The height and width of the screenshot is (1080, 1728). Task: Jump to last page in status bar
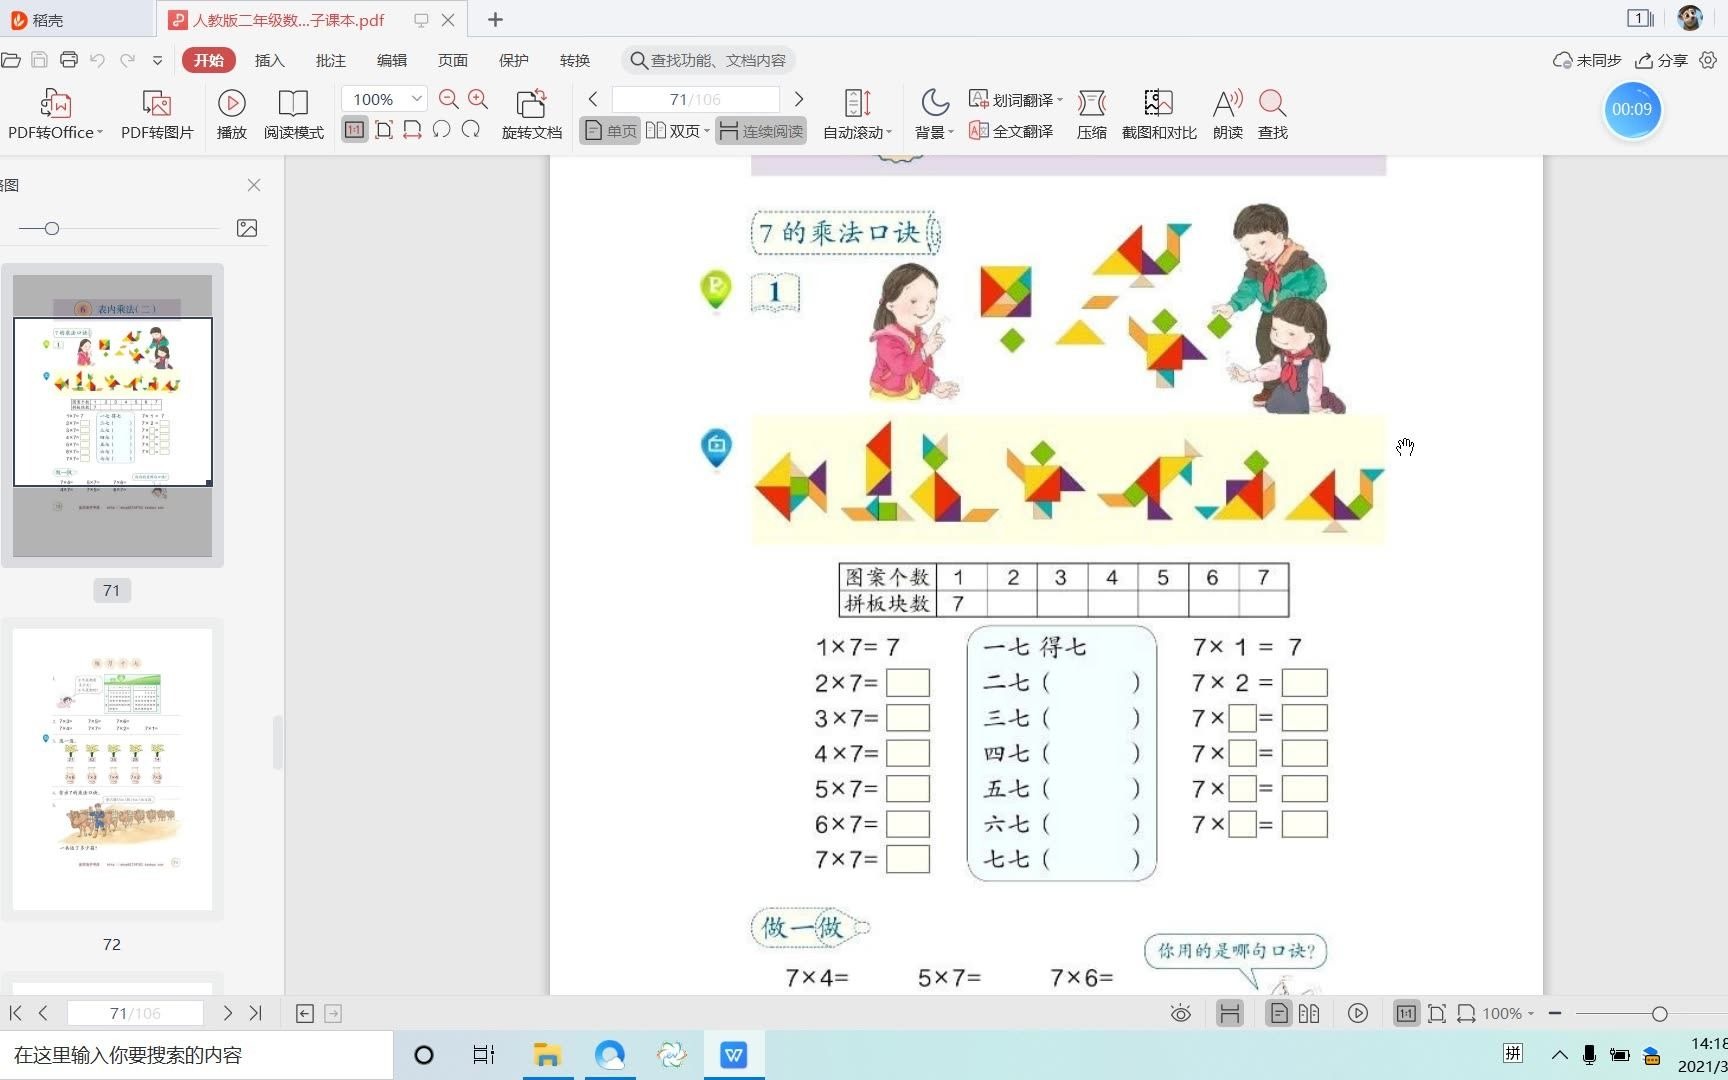click(x=256, y=1013)
